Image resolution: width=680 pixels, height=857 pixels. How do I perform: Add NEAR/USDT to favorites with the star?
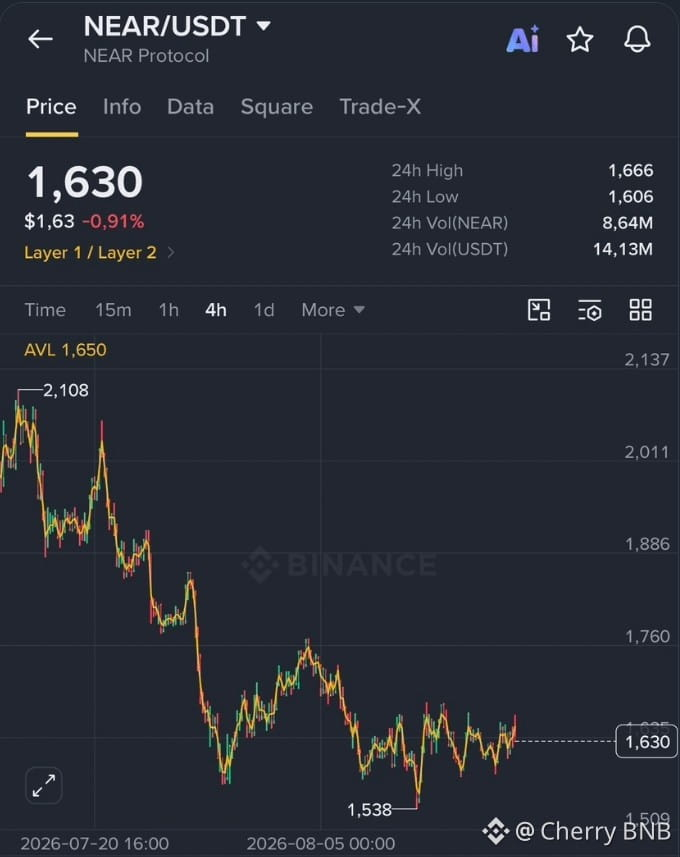(x=579, y=39)
